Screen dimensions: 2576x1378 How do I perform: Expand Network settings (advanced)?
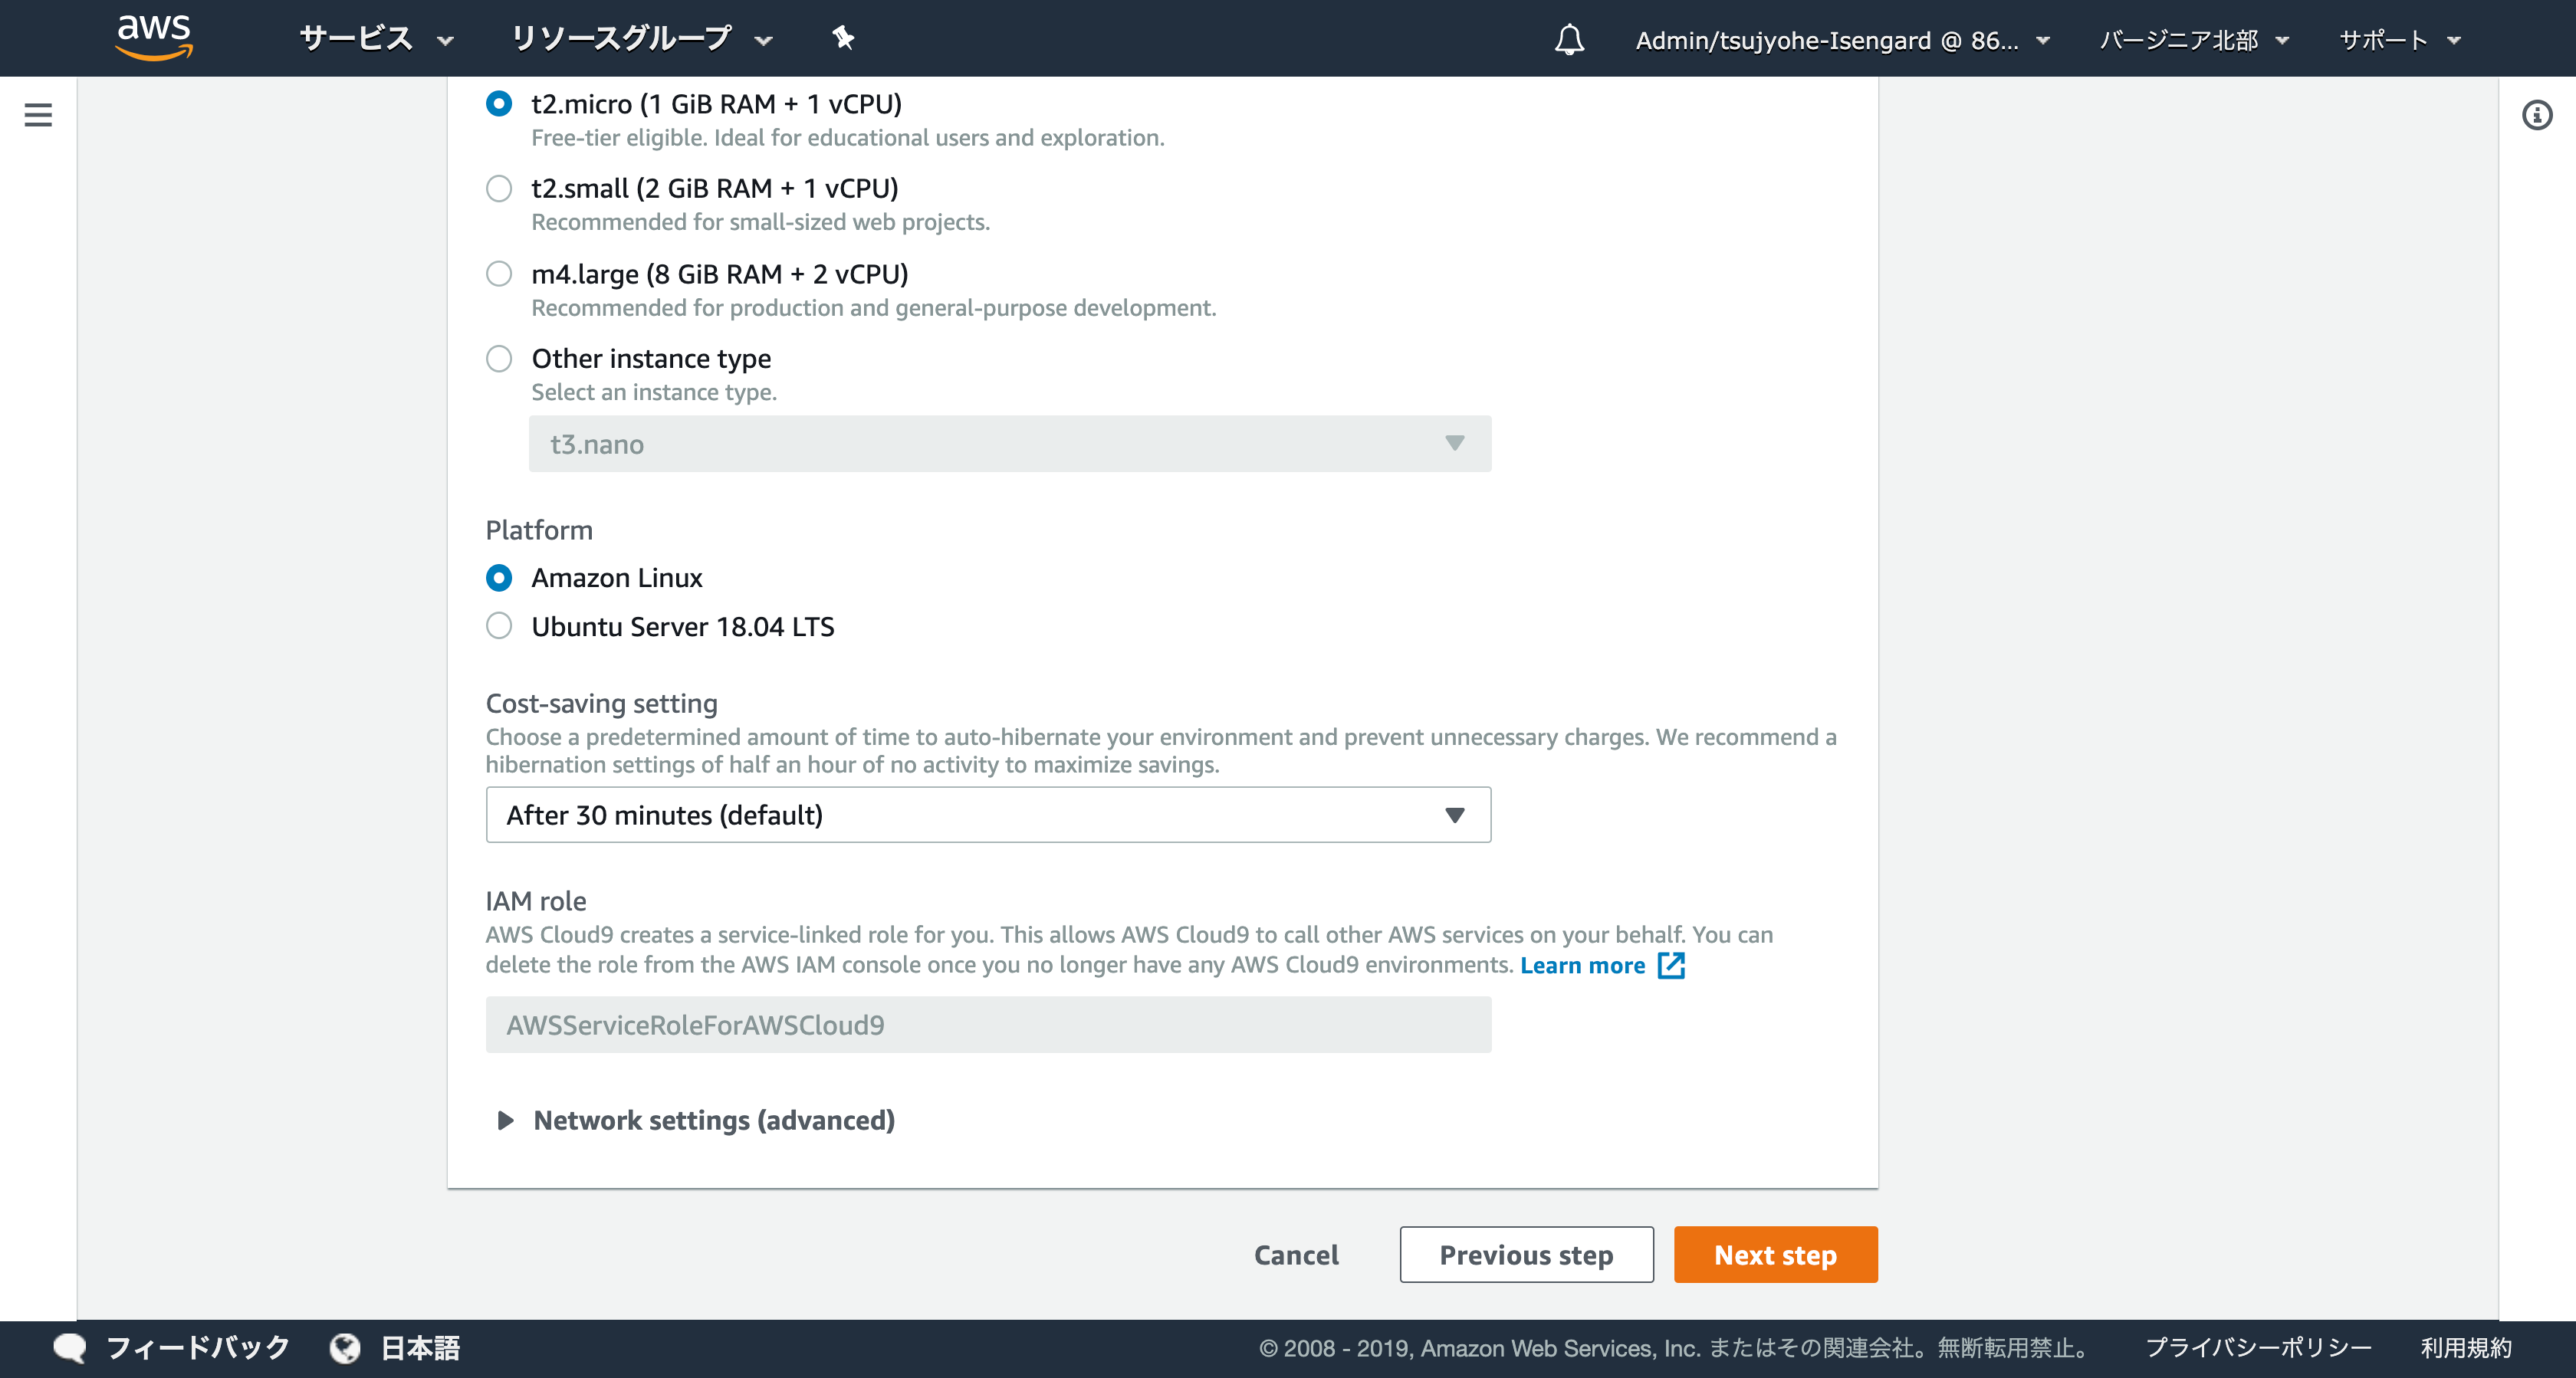click(x=697, y=1120)
